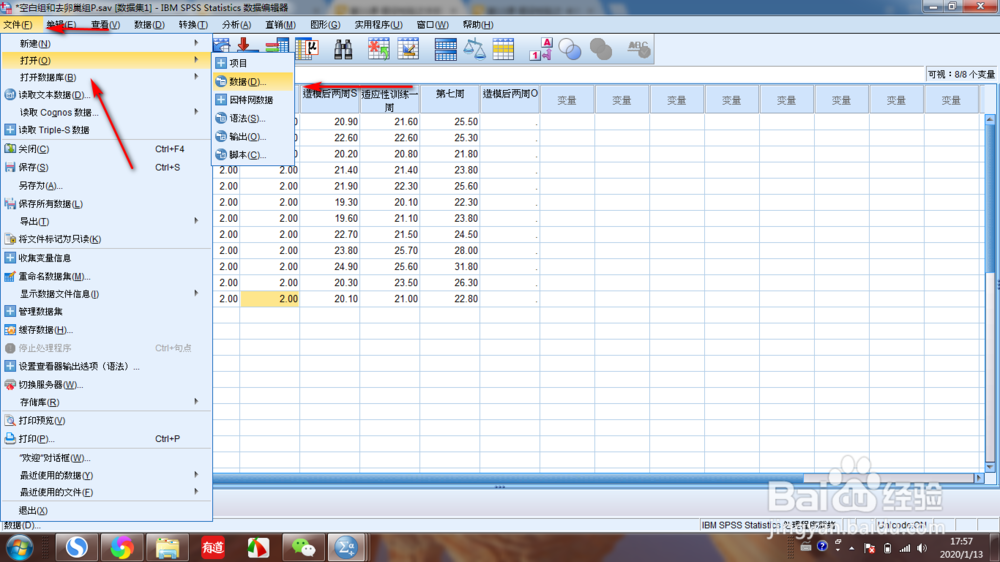The image size is (1000, 562).
Task: Open the colorful browser taskbar icon
Action: [x=122, y=547]
